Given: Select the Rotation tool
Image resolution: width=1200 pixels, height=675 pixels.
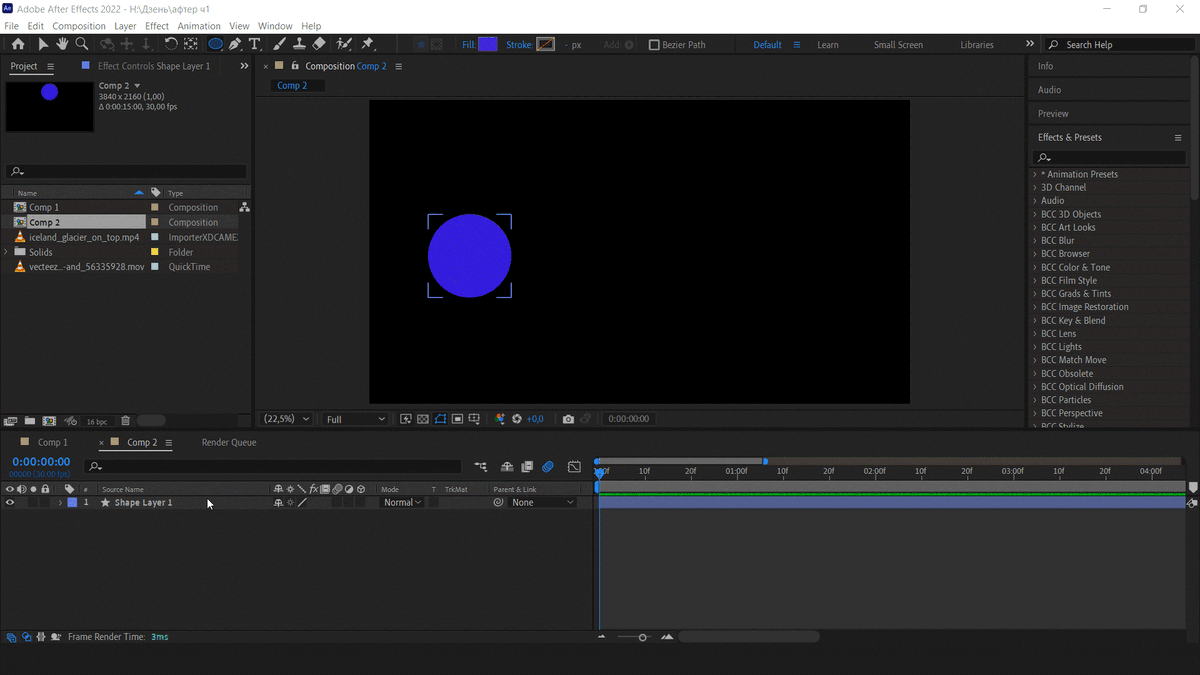Looking at the screenshot, I should tap(171, 44).
